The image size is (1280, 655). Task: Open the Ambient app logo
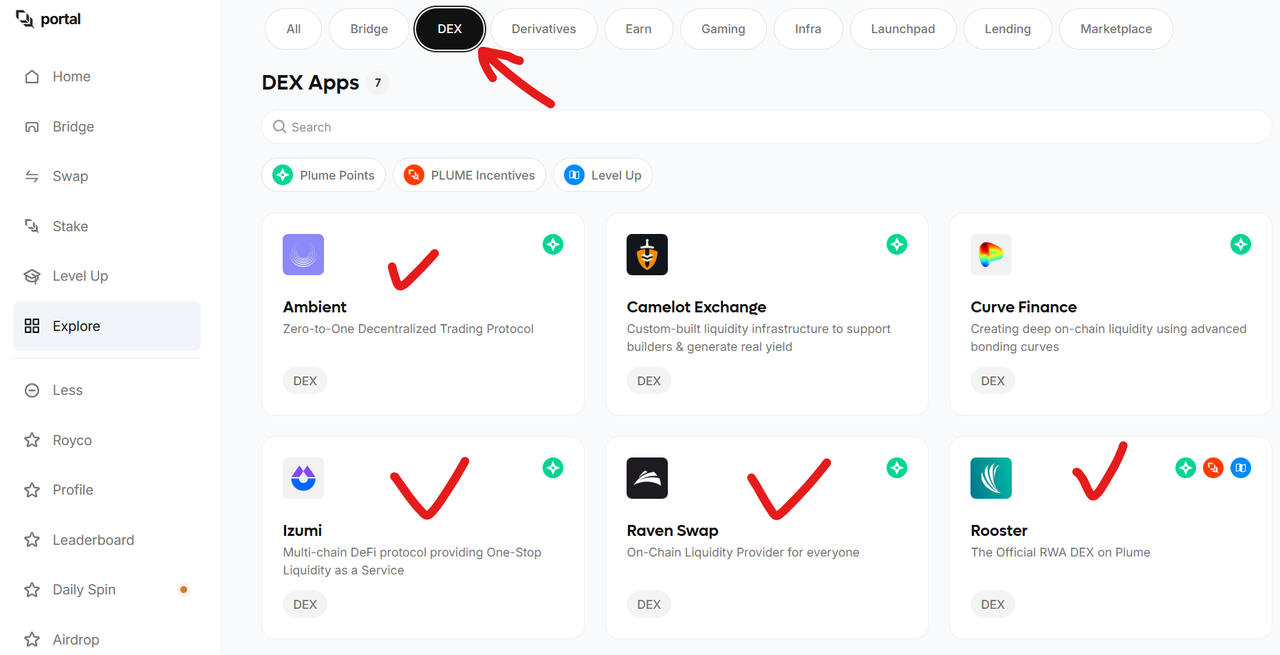tap(303, 254)
